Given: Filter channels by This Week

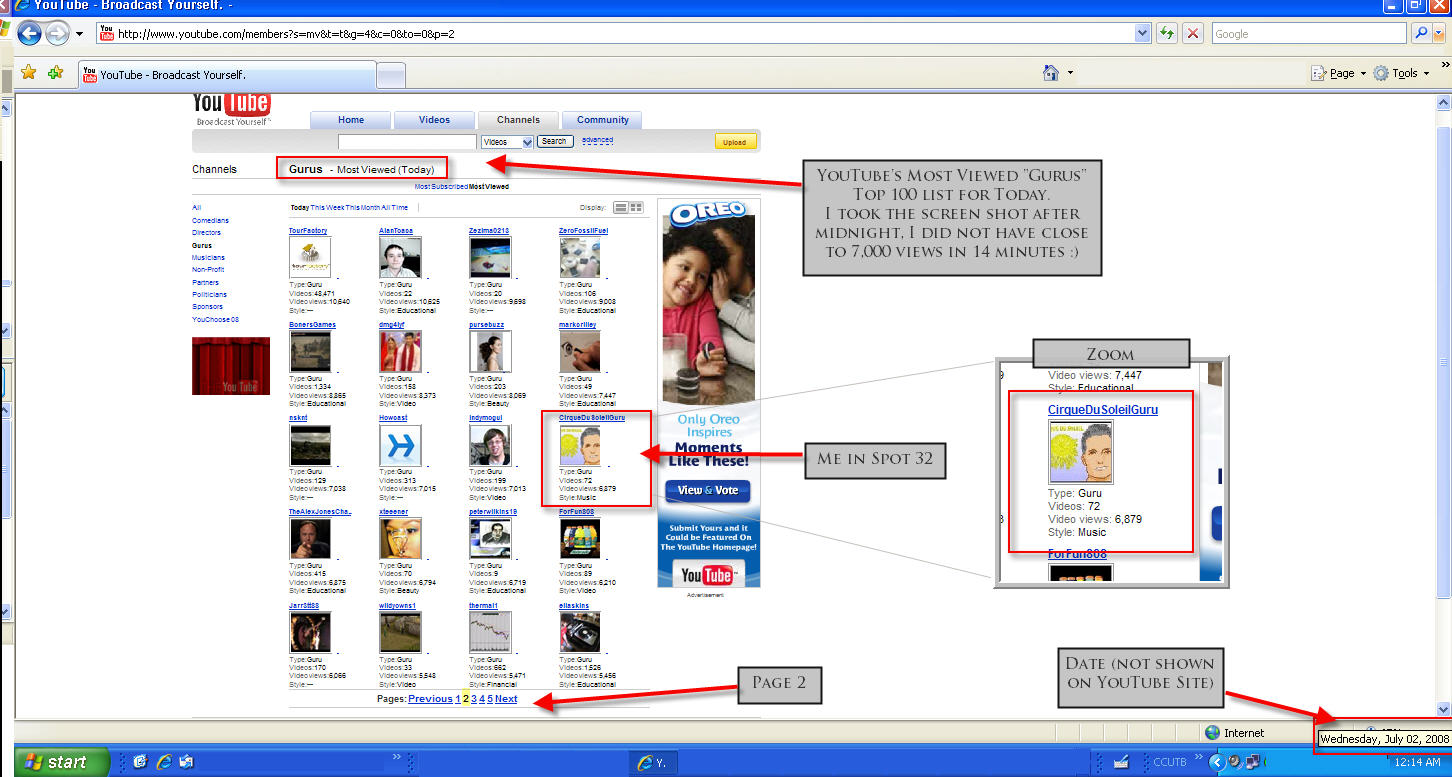Looking at the screenshot, I should (x=327, y=208).
